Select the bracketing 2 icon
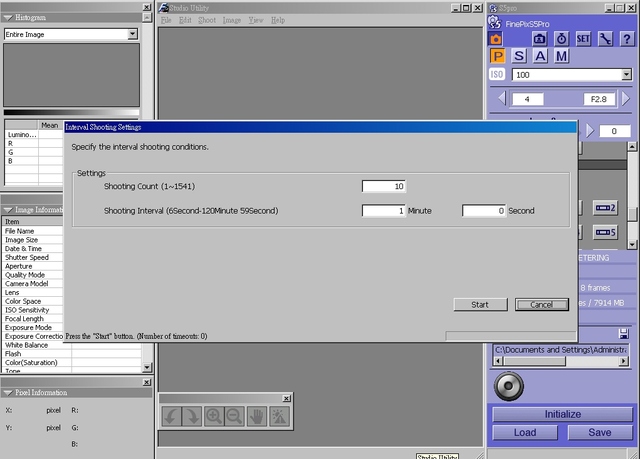 pyautogui.click(x=605, y=208)
